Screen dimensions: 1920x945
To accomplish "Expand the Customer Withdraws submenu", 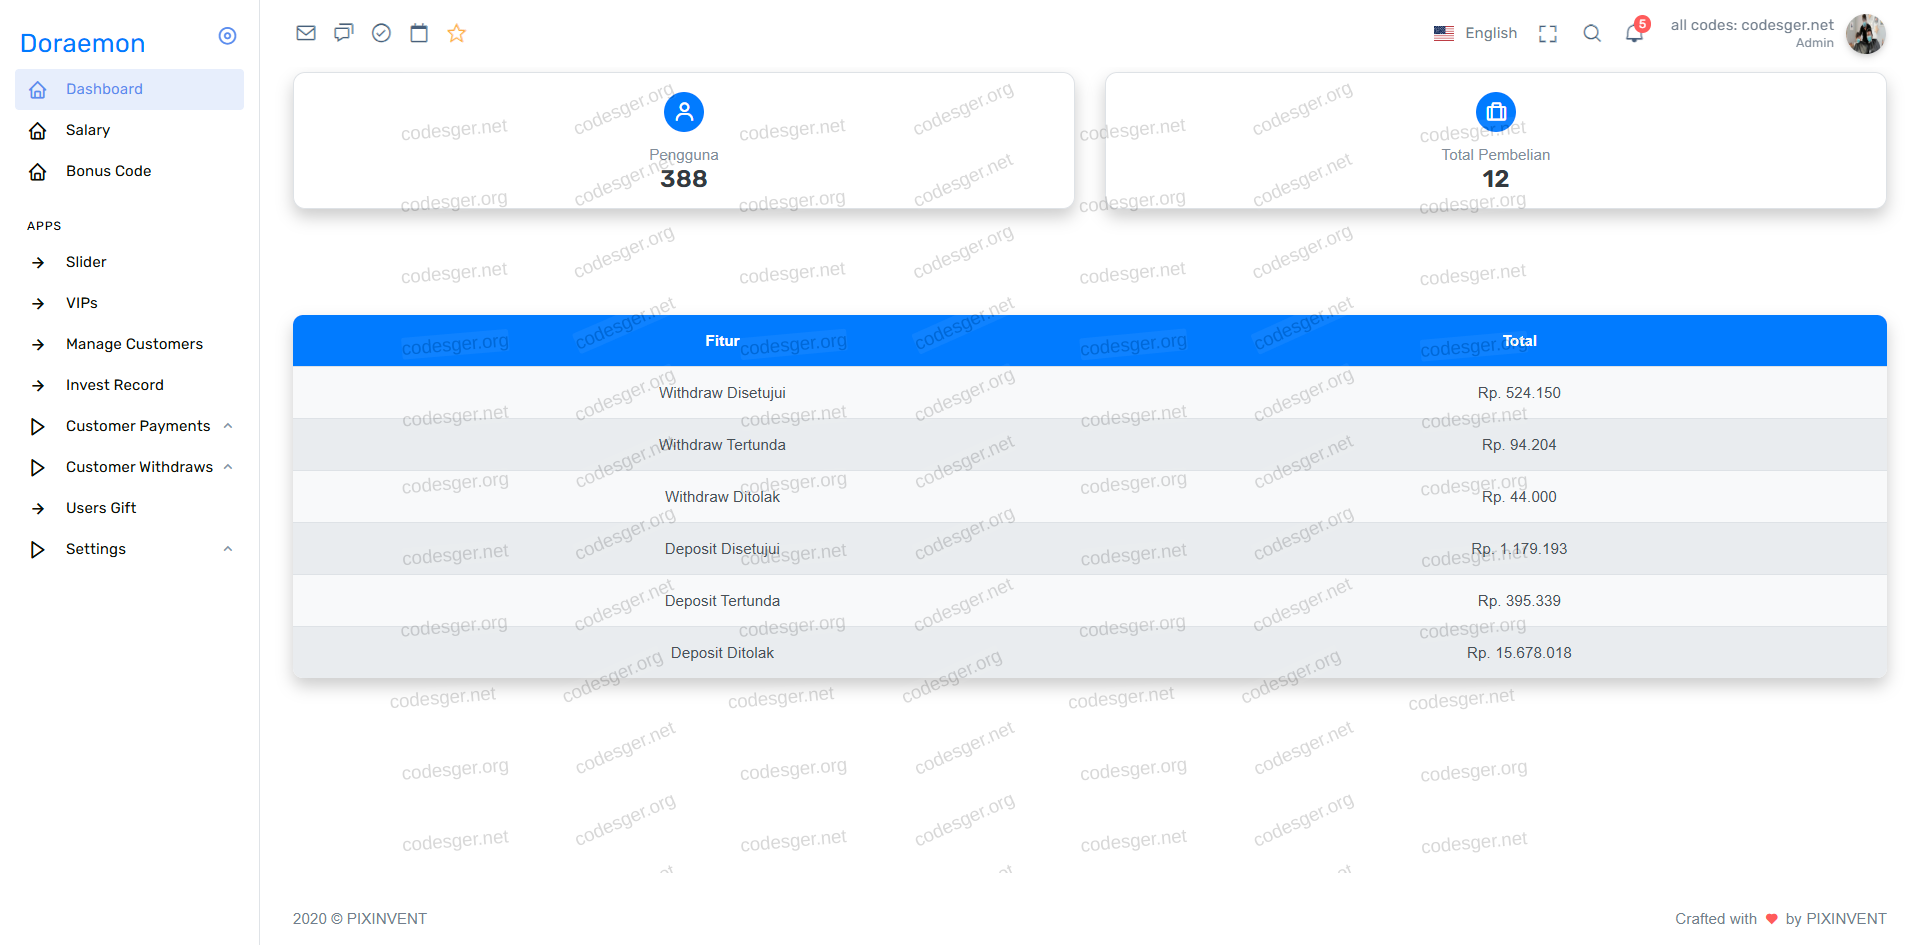I will 139,467.
